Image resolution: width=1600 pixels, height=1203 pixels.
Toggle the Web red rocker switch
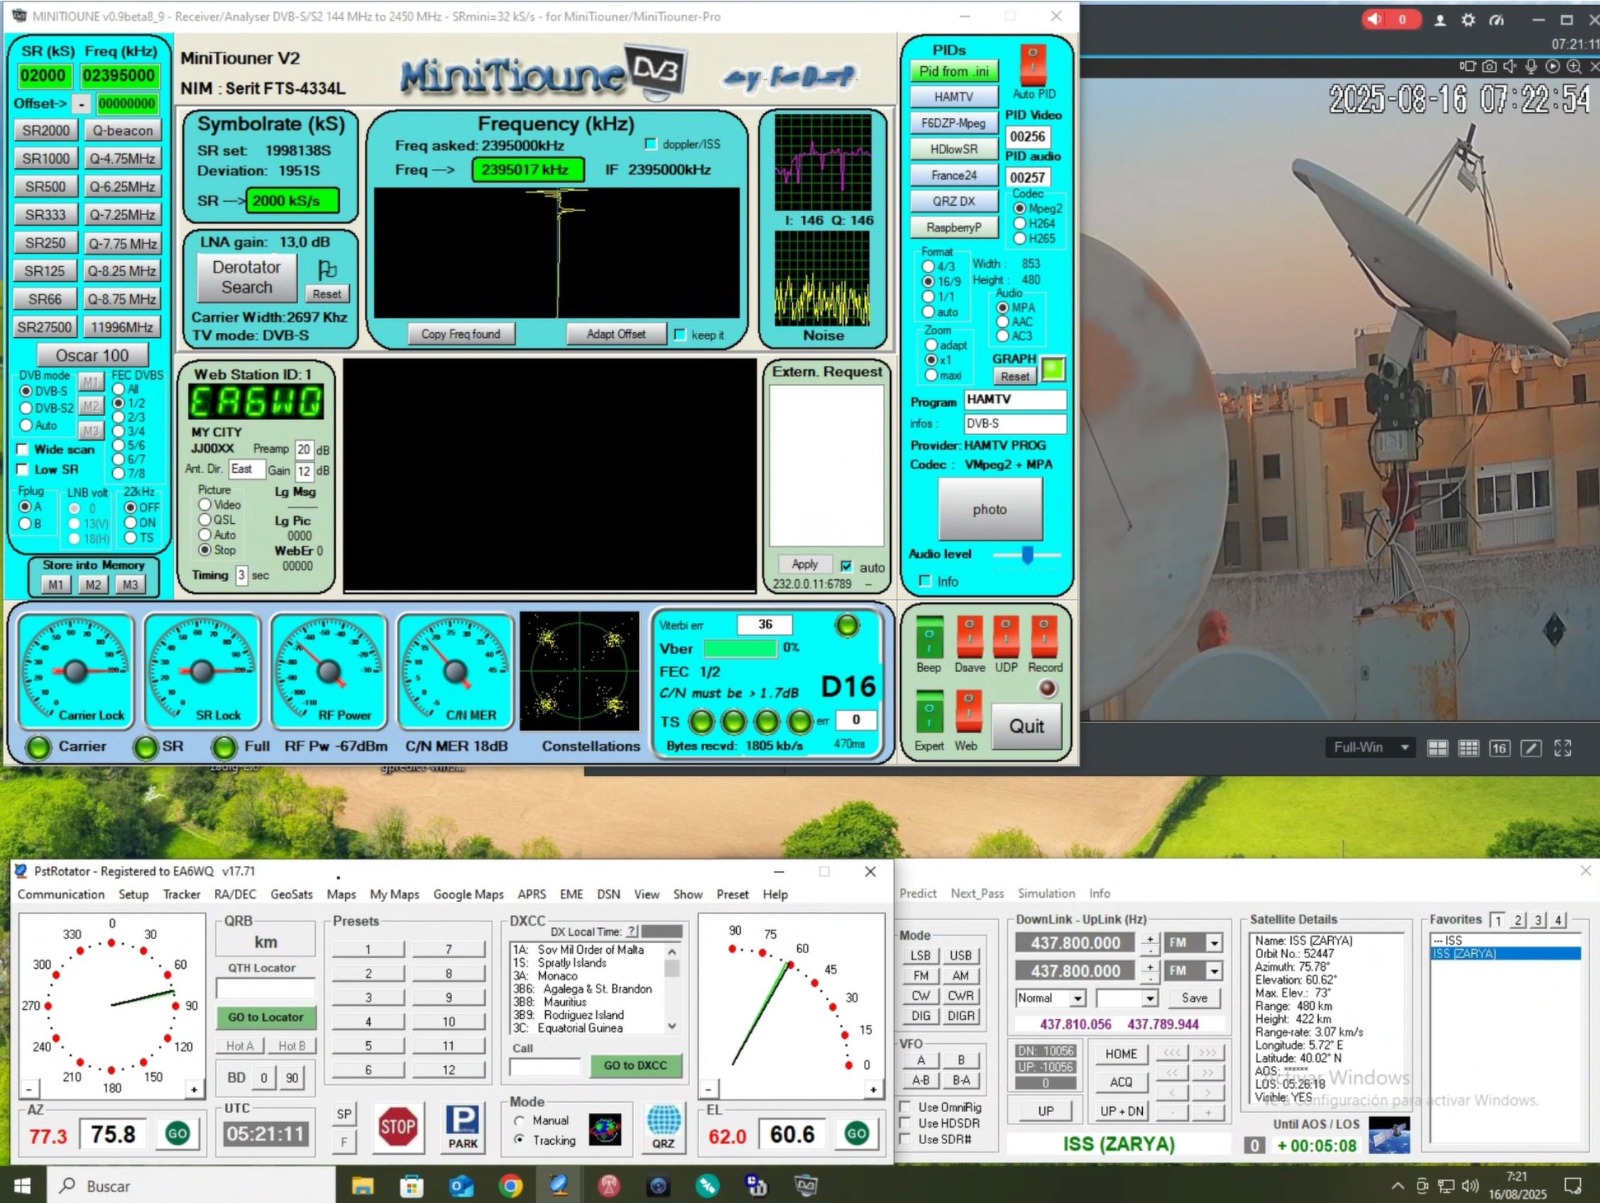click(968, 713)
